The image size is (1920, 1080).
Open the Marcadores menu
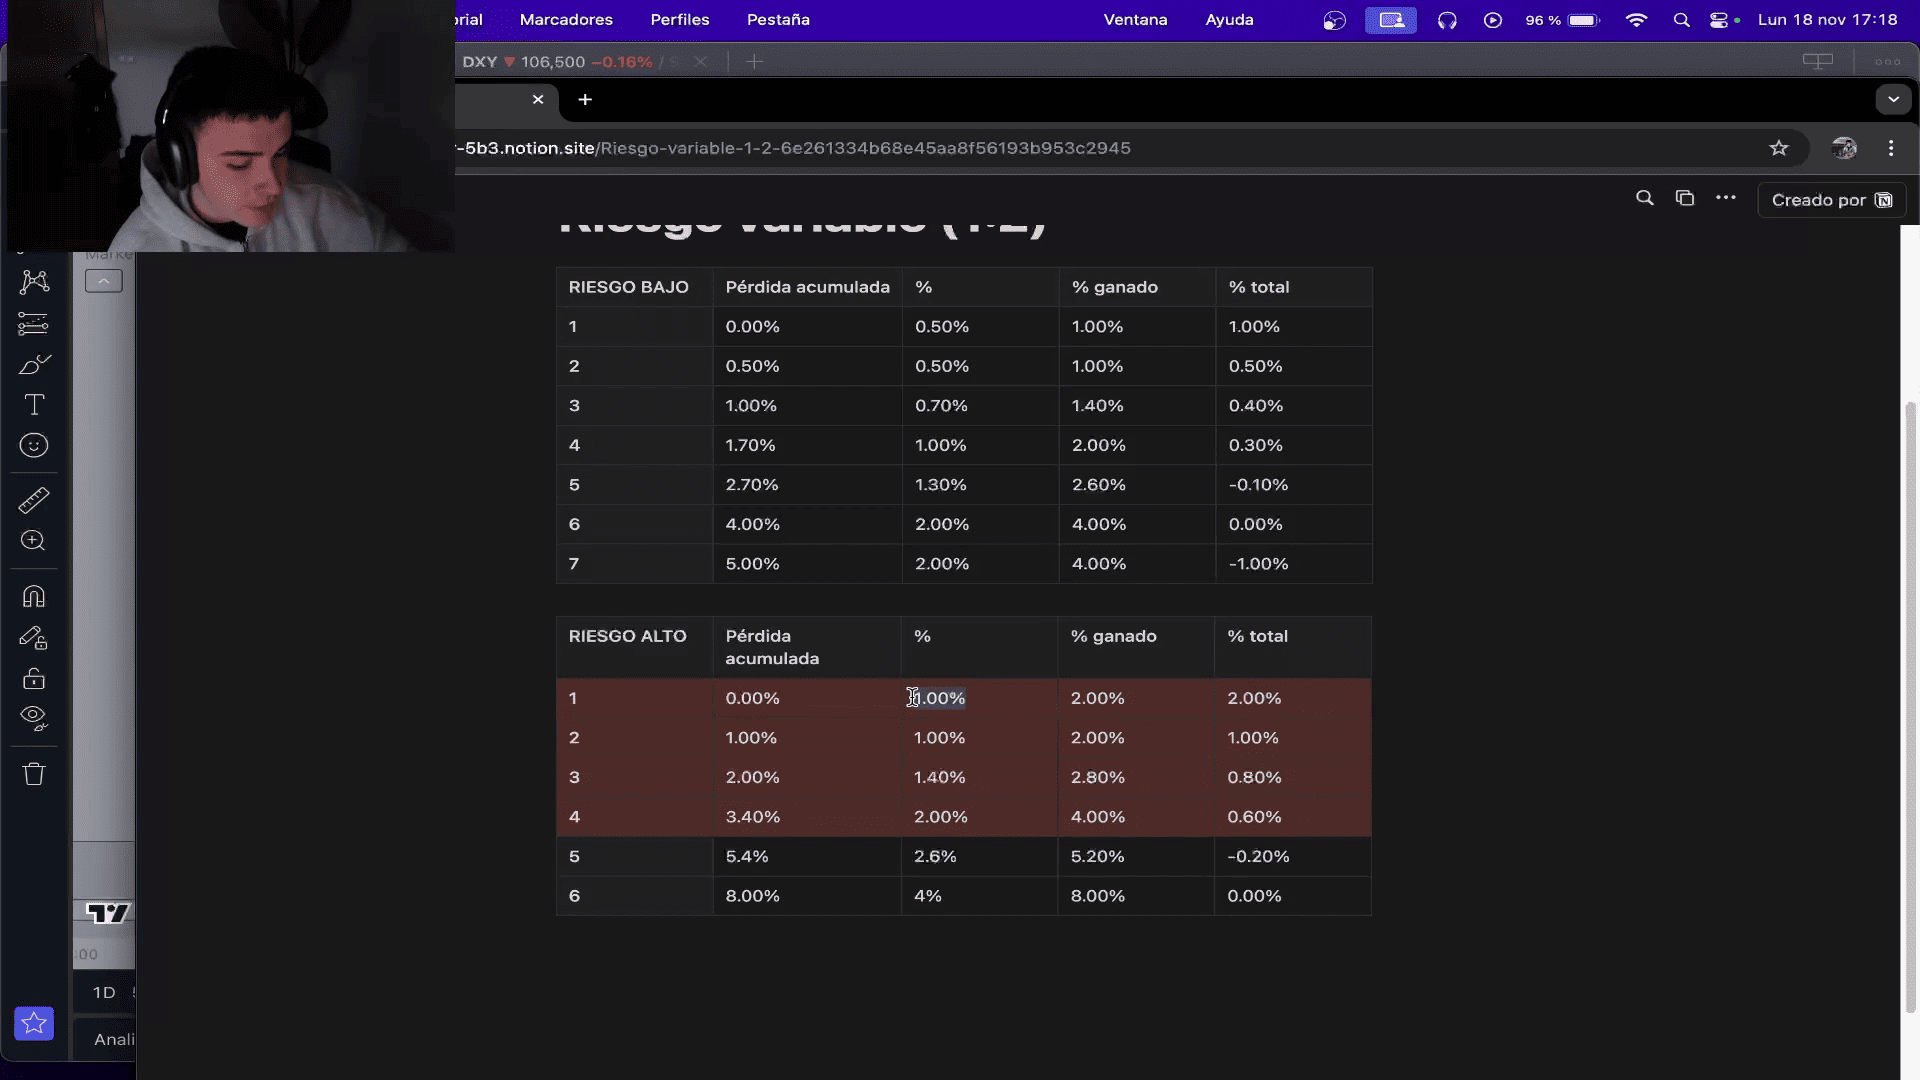coord(566,20)
